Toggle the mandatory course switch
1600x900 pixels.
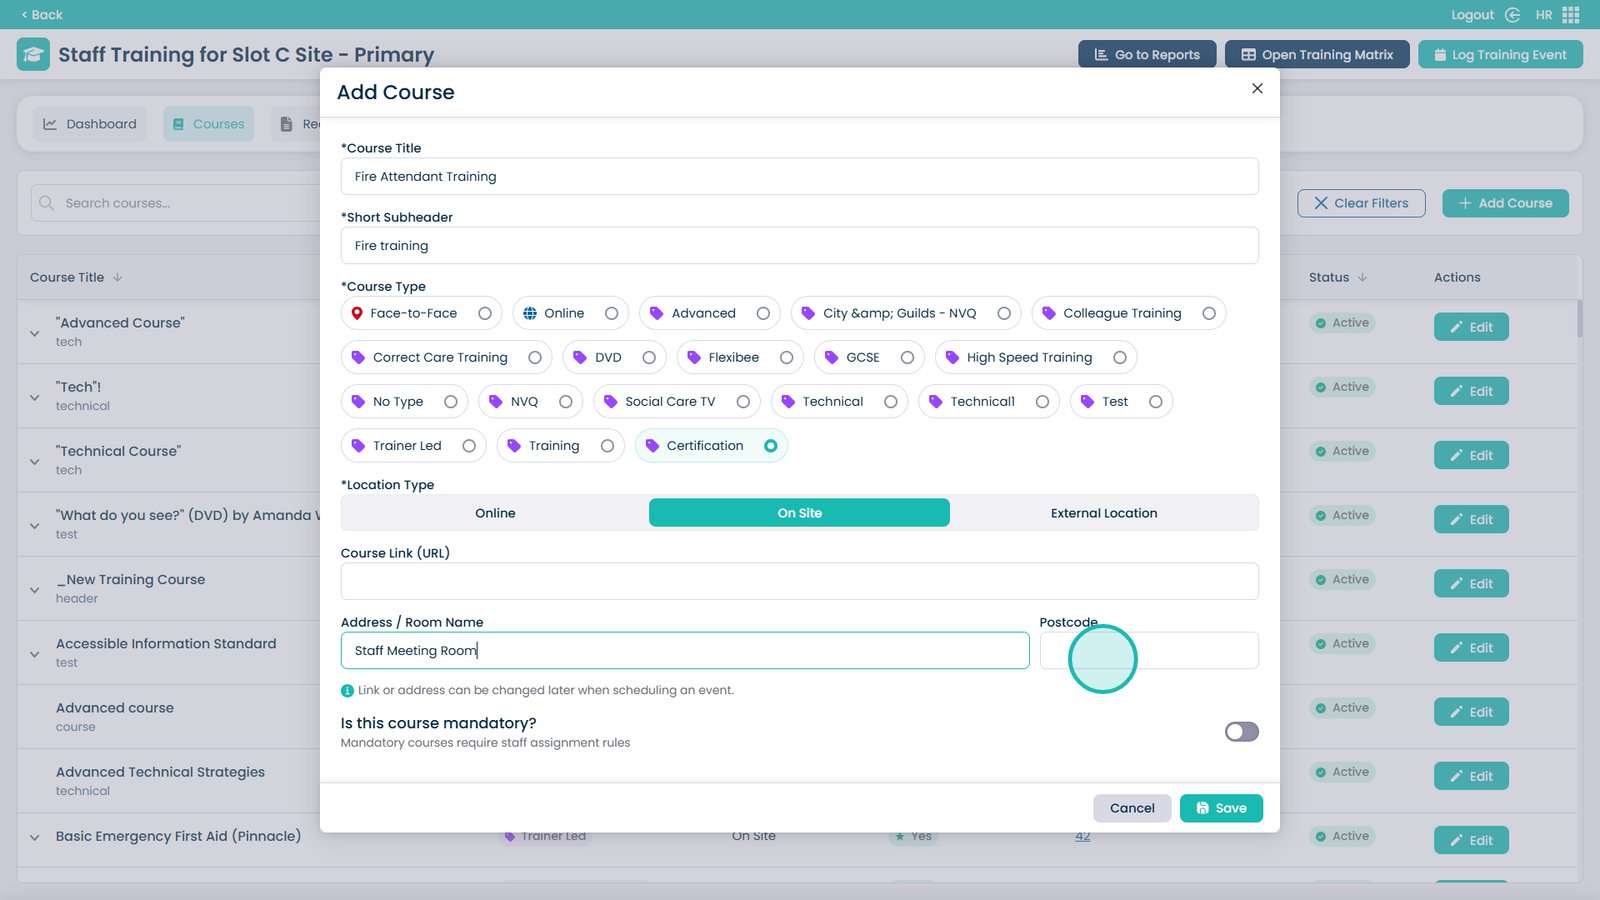click(x=1241, y=732)
